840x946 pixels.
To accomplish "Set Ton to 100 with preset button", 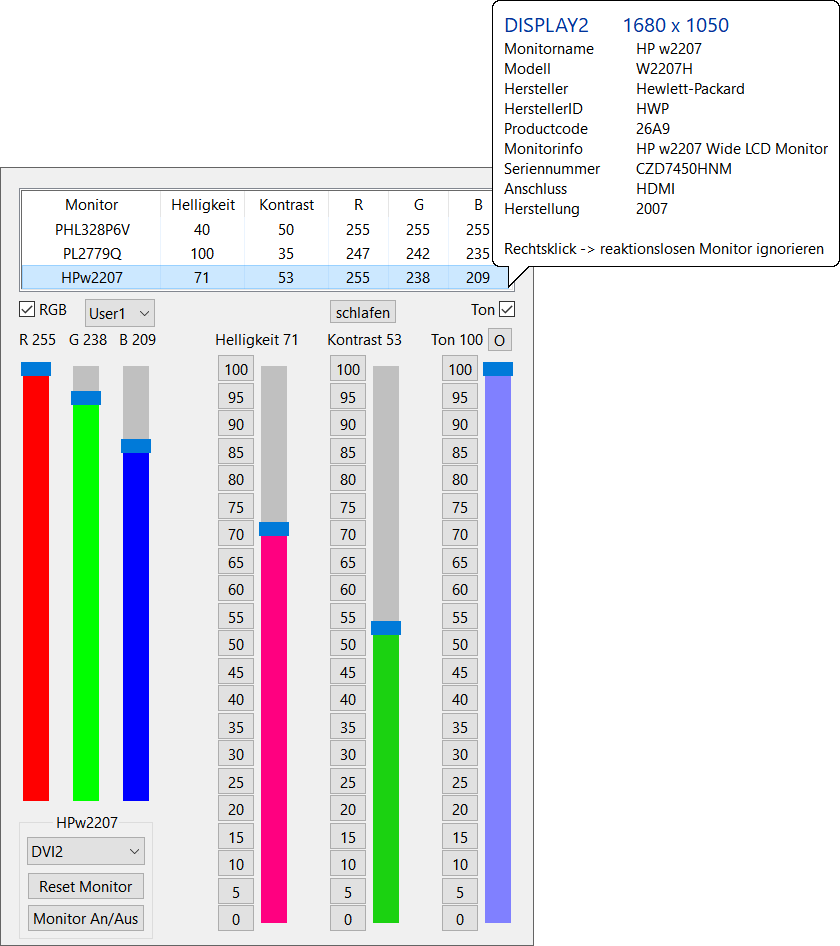I will tap(460, 369).
